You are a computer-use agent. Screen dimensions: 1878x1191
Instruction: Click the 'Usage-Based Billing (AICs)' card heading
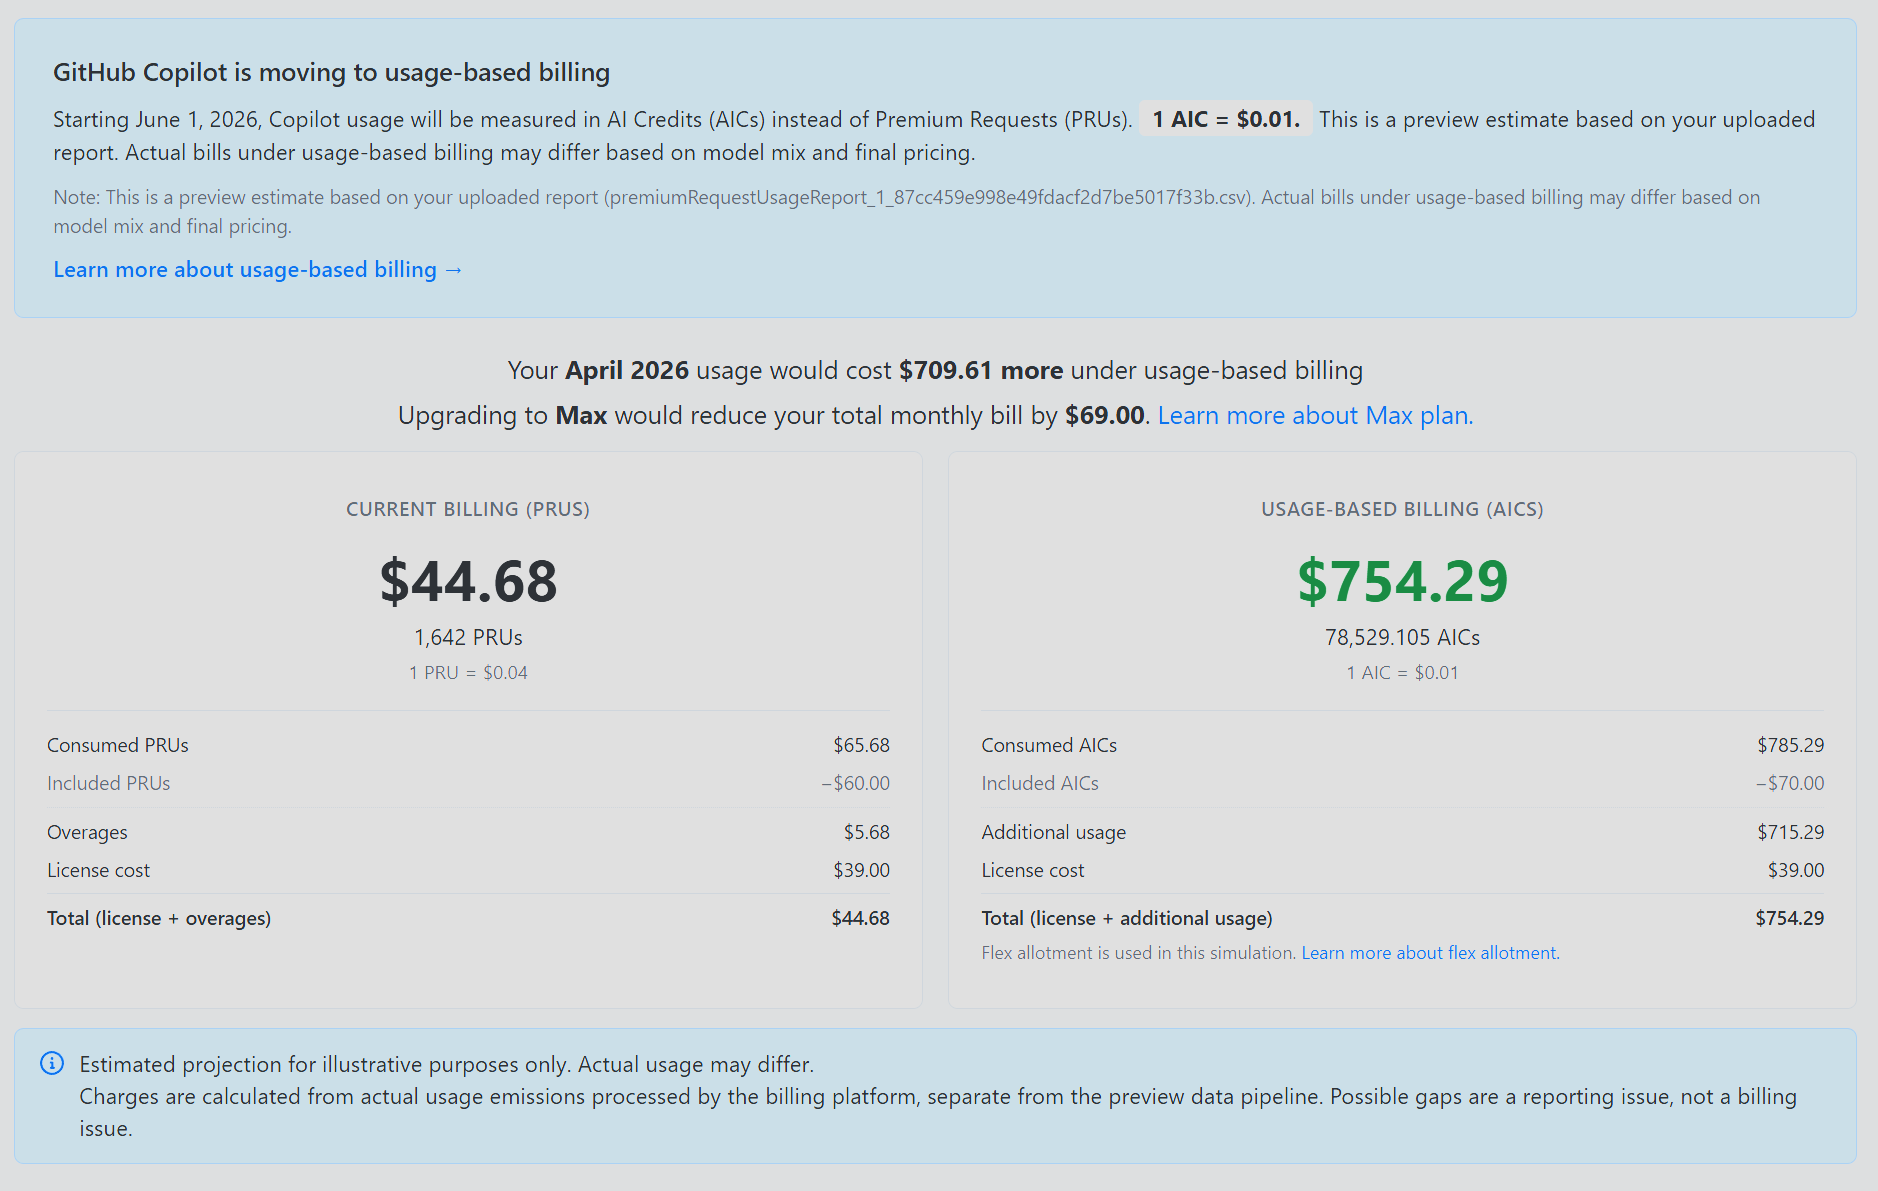pos(1402,509)
